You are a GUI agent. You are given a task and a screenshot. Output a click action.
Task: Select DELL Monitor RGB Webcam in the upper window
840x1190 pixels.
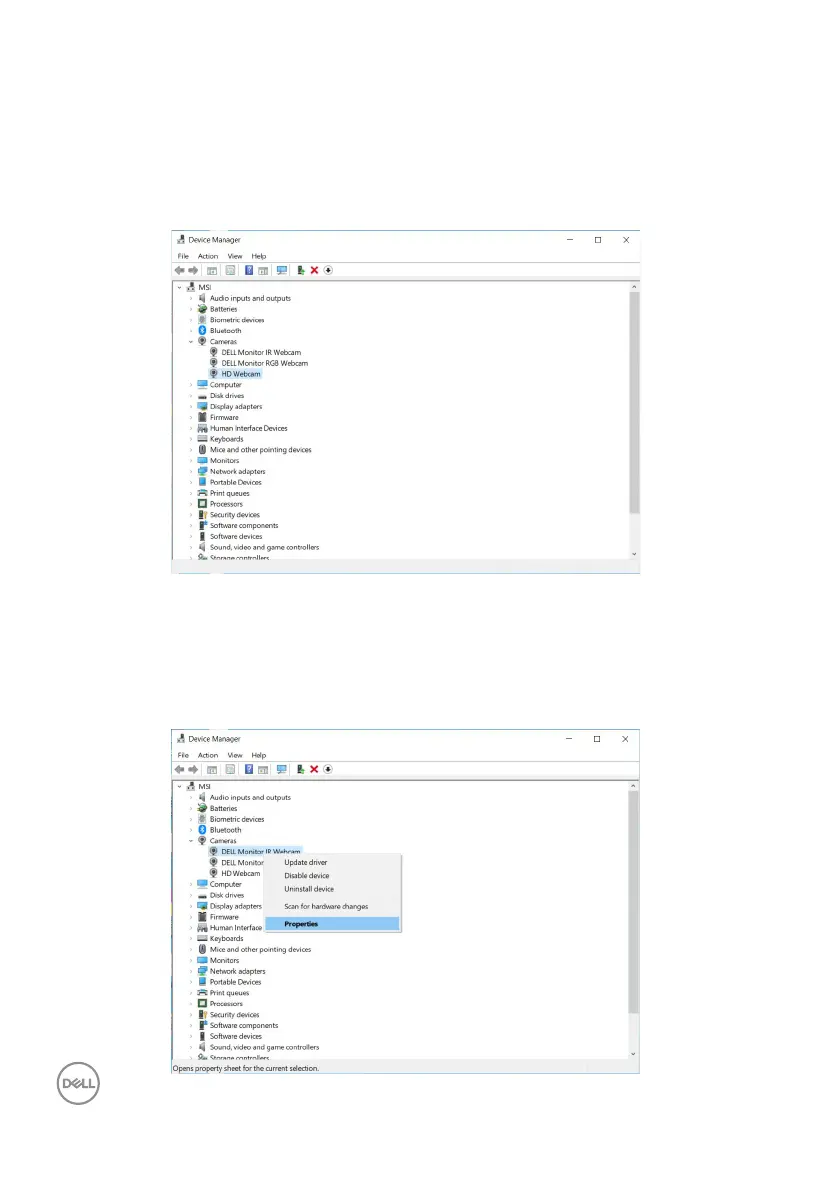tap(264, 363)
